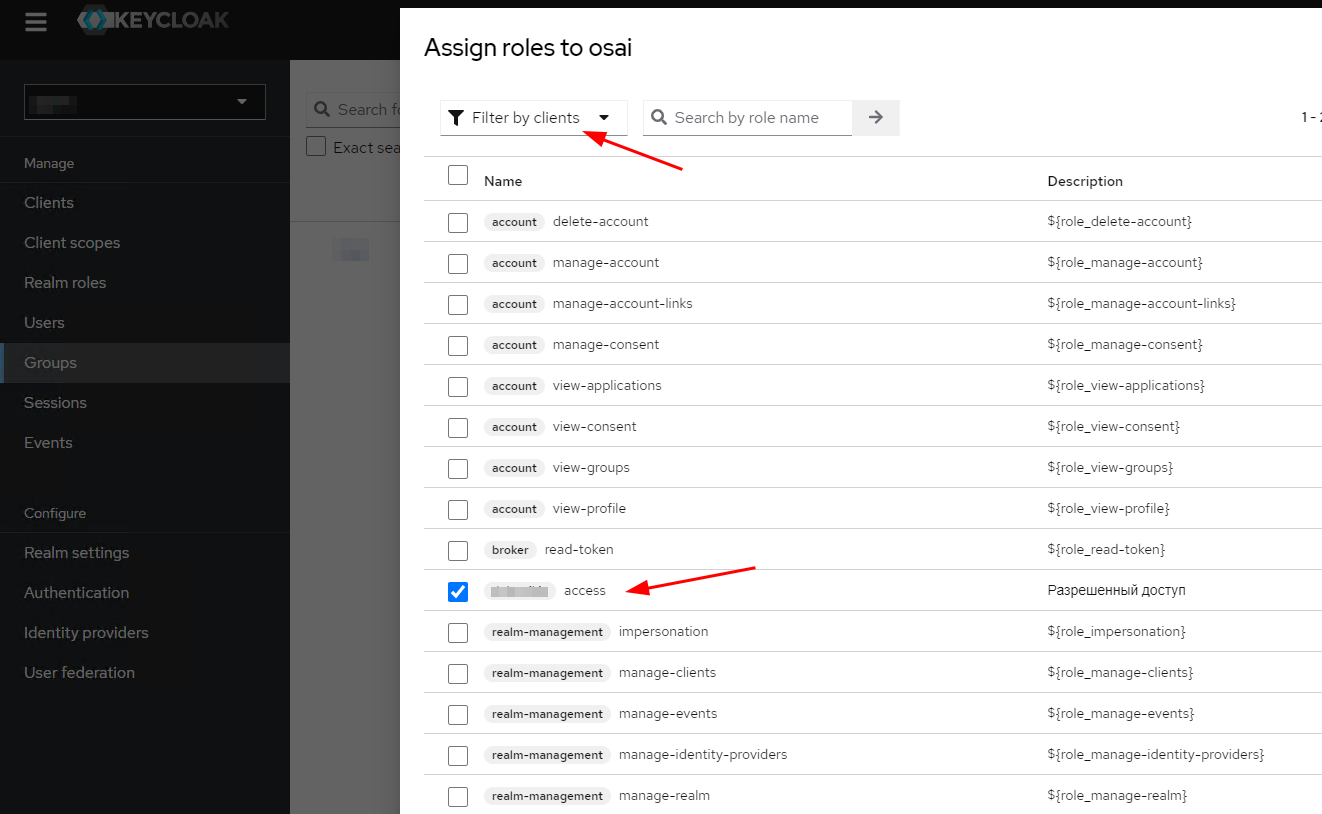The width and height of the screenshot is (1322, 814).
Task: Sort by the Name column header
Action: (503, 182)
